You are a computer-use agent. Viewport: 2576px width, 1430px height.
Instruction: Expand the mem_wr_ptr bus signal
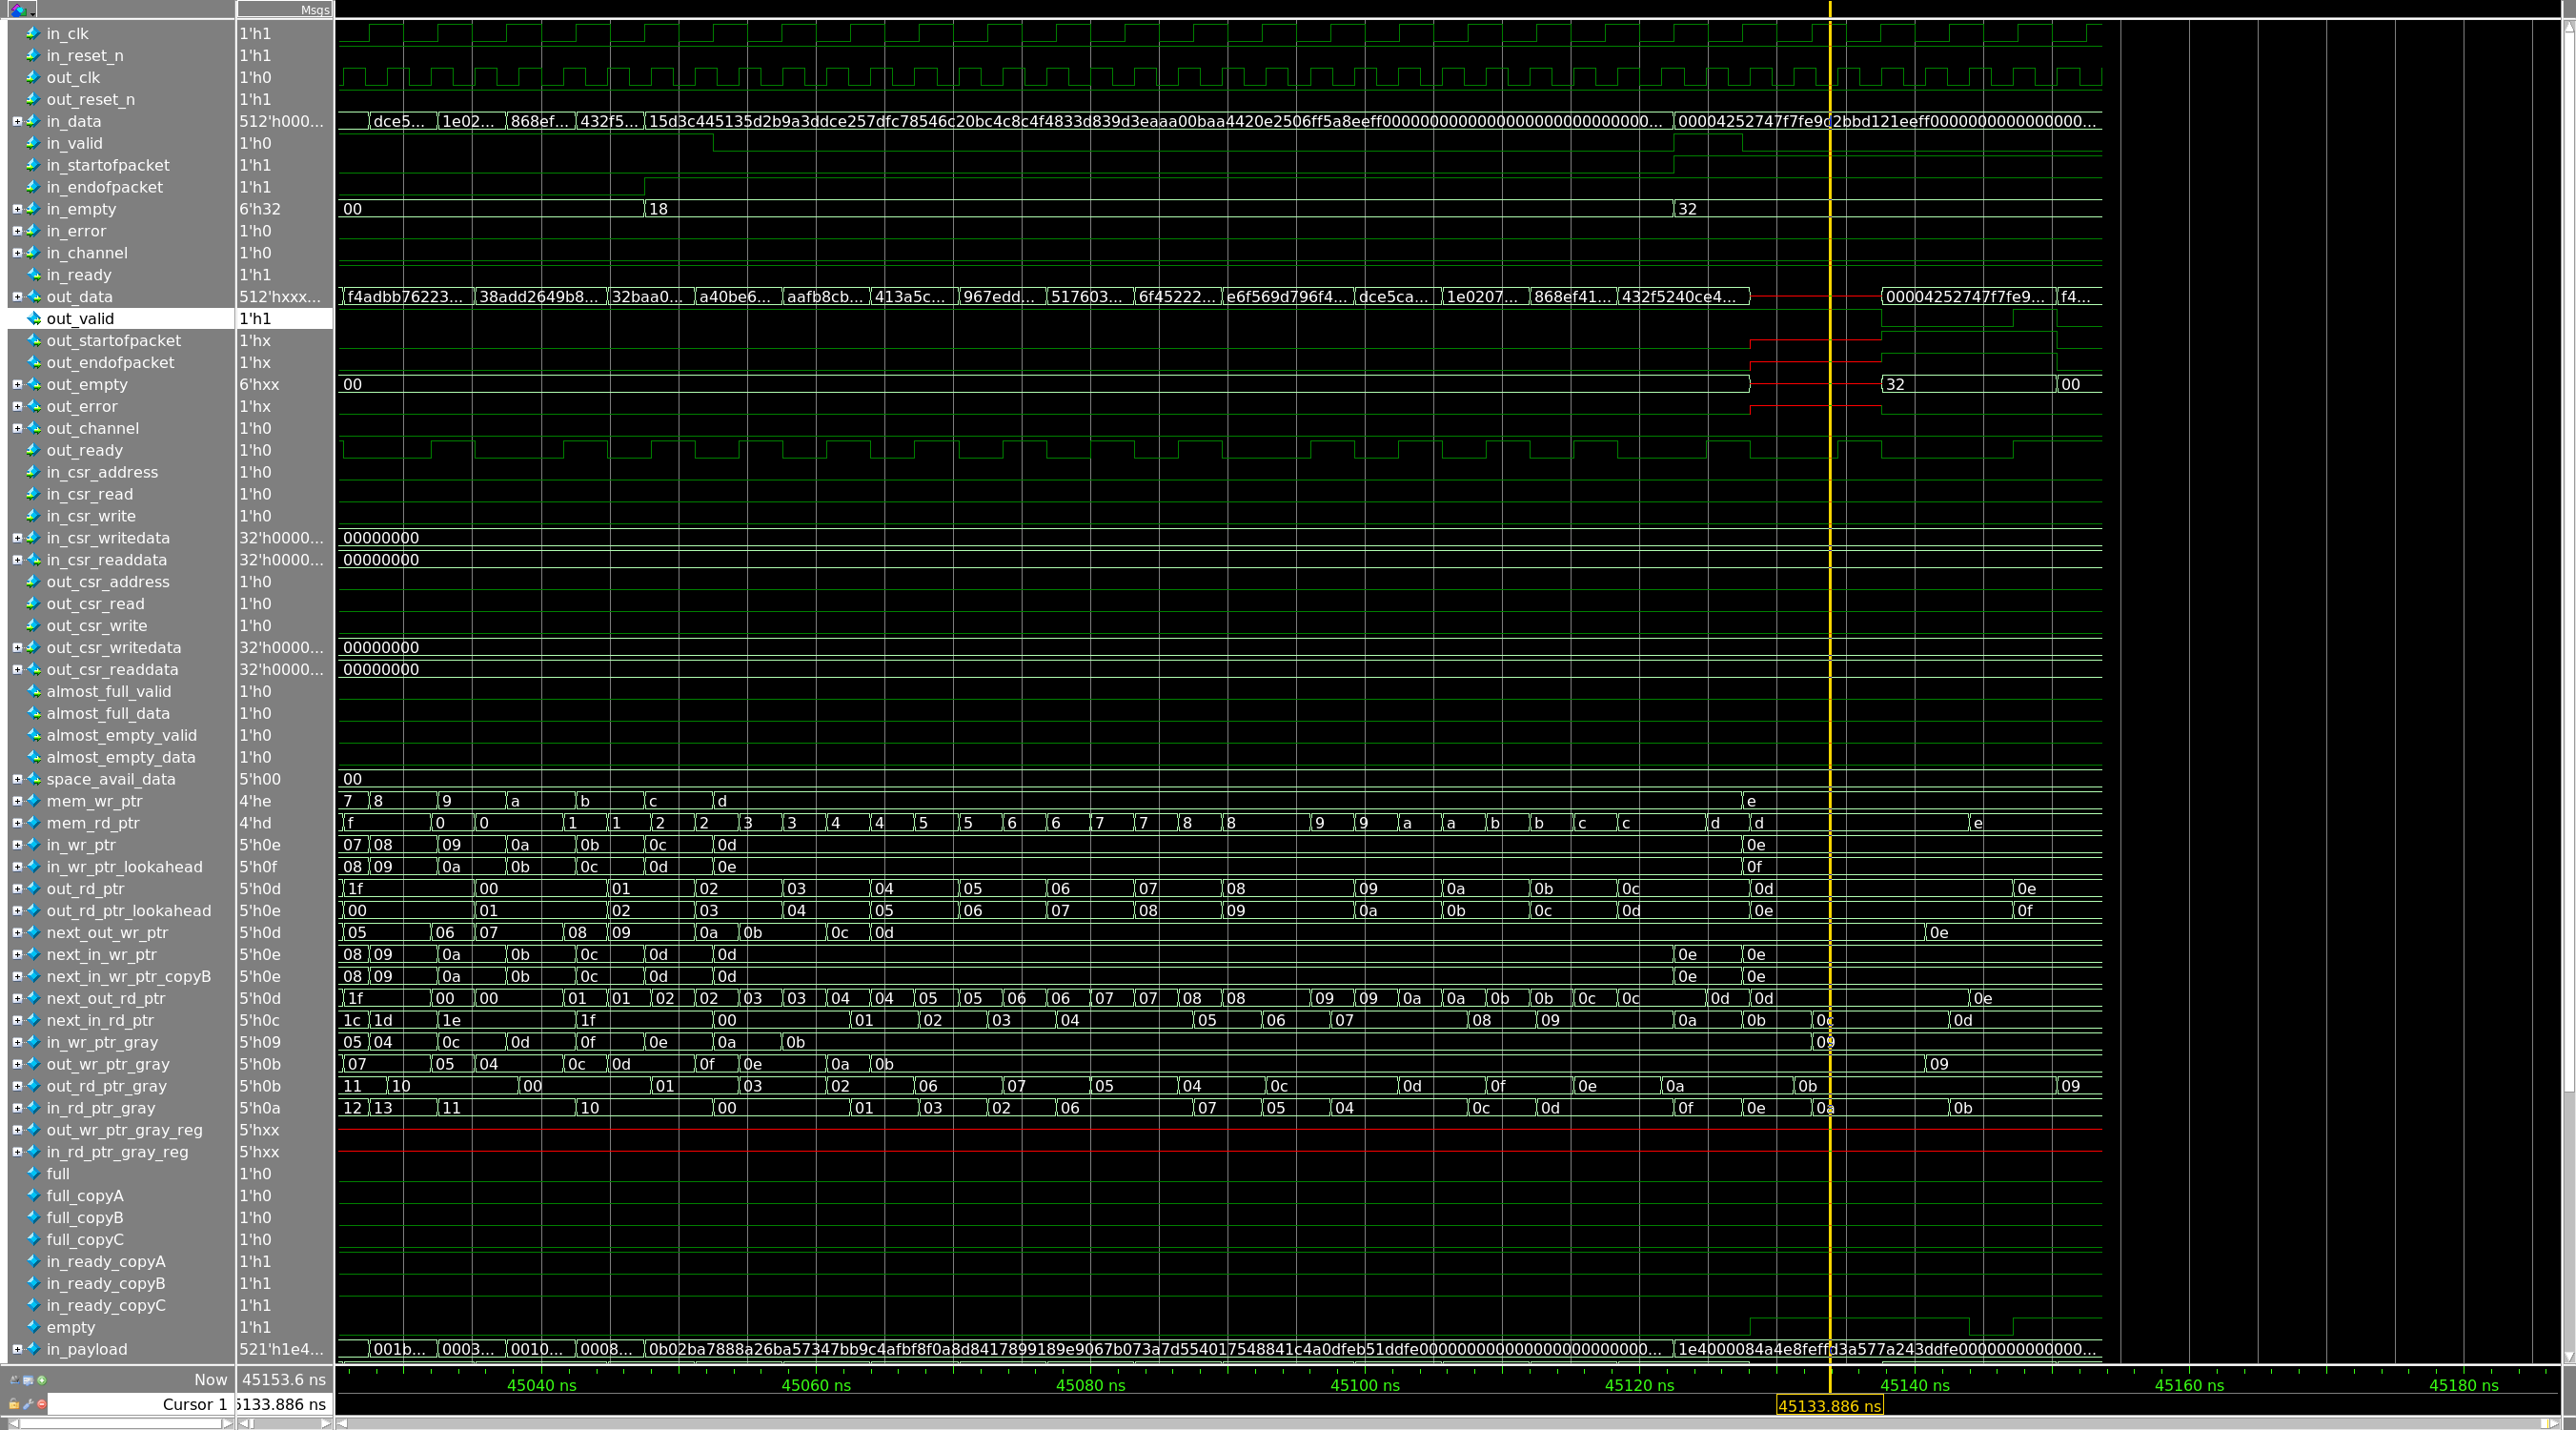[17, 801]
